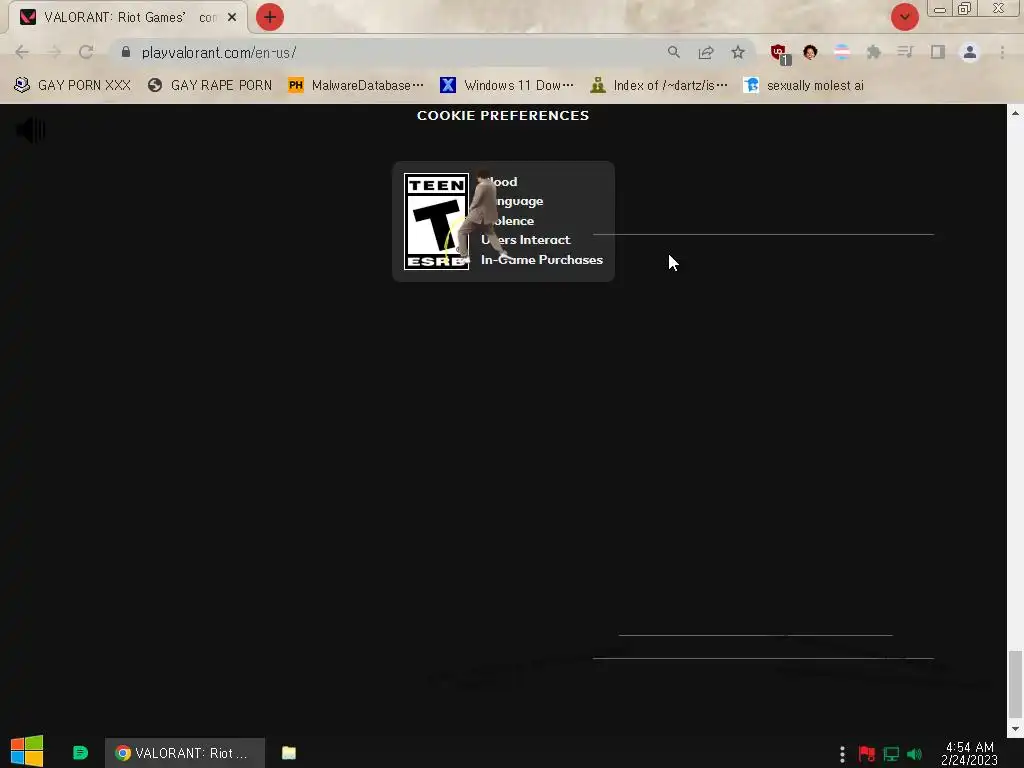1024x768 pixels.
Task: Switch to the Chrome VALORANT taskbar button
Action: [185, 753]
